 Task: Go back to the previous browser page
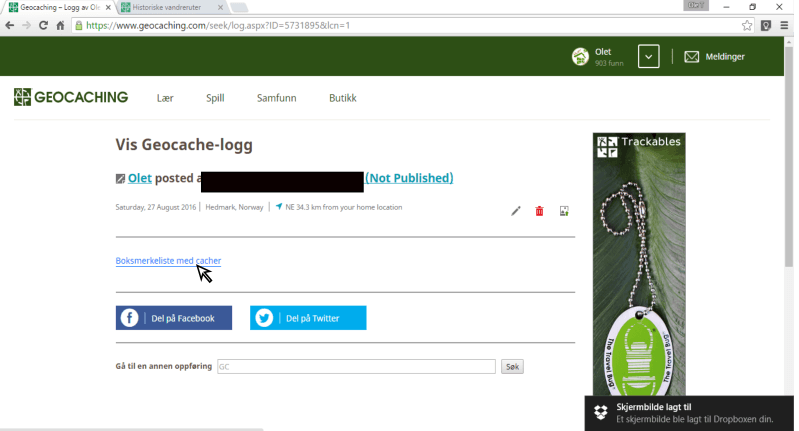point(9,25)
